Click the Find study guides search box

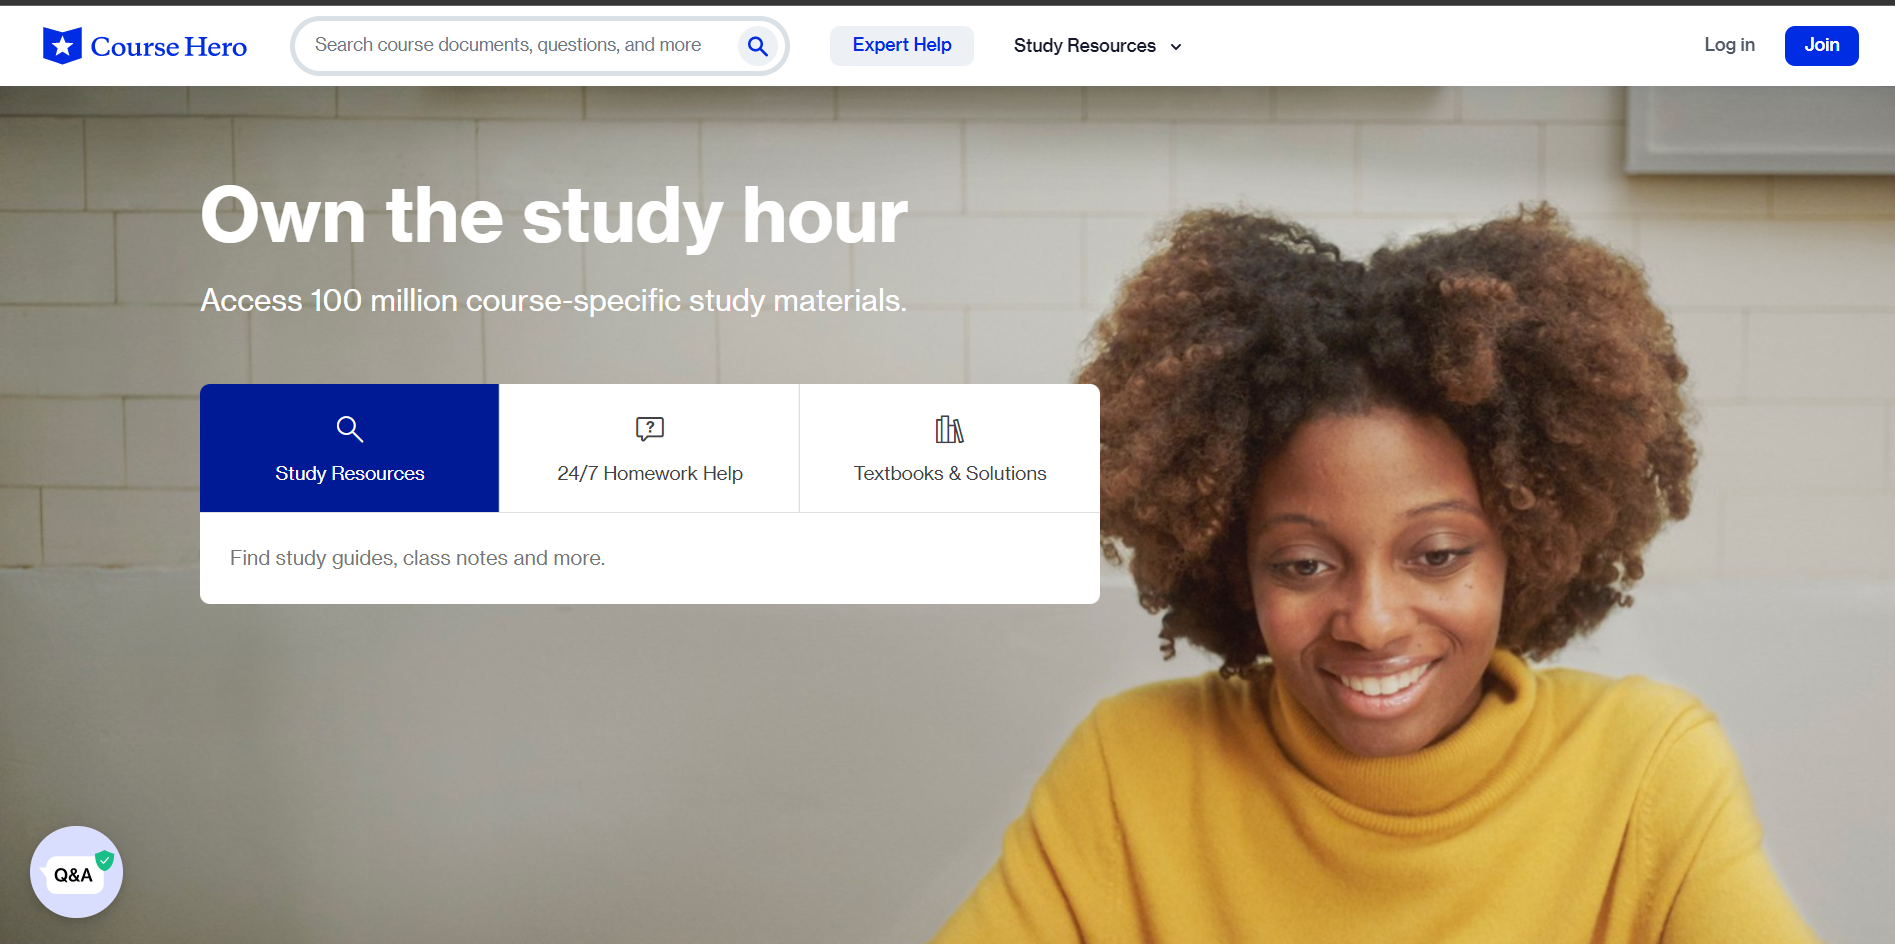click(648, 558)
